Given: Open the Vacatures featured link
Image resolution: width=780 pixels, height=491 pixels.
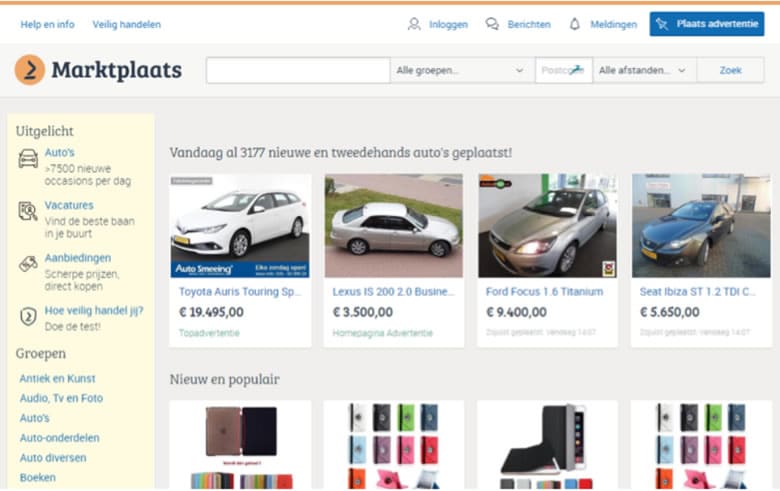Looking at the screenshot, I should tap(69, 205).
